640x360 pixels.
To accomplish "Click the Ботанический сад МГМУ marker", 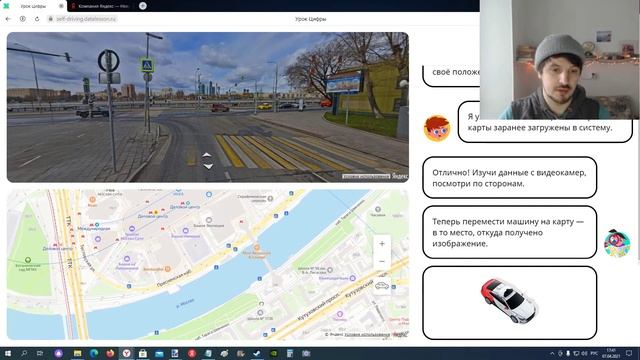I will (28, 260).
